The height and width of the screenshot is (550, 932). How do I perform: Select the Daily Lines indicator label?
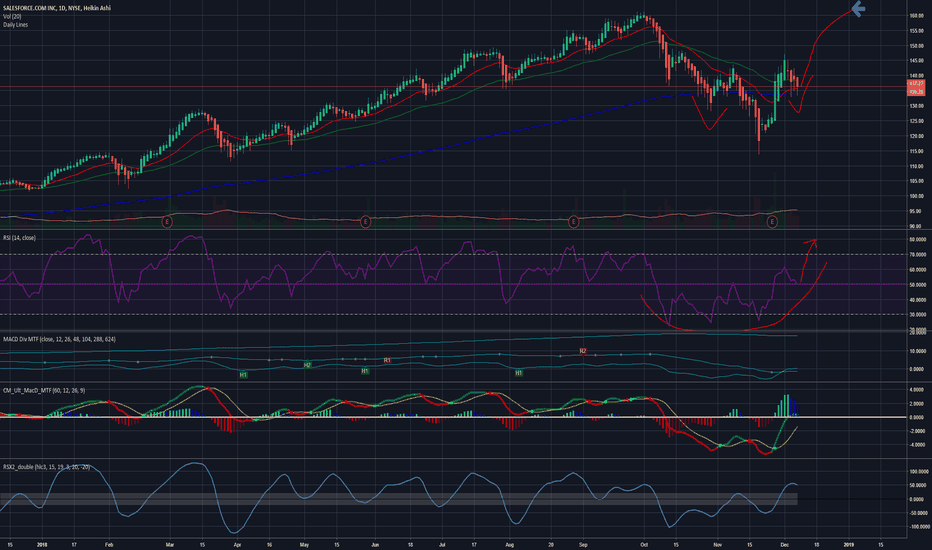[15, 24]
